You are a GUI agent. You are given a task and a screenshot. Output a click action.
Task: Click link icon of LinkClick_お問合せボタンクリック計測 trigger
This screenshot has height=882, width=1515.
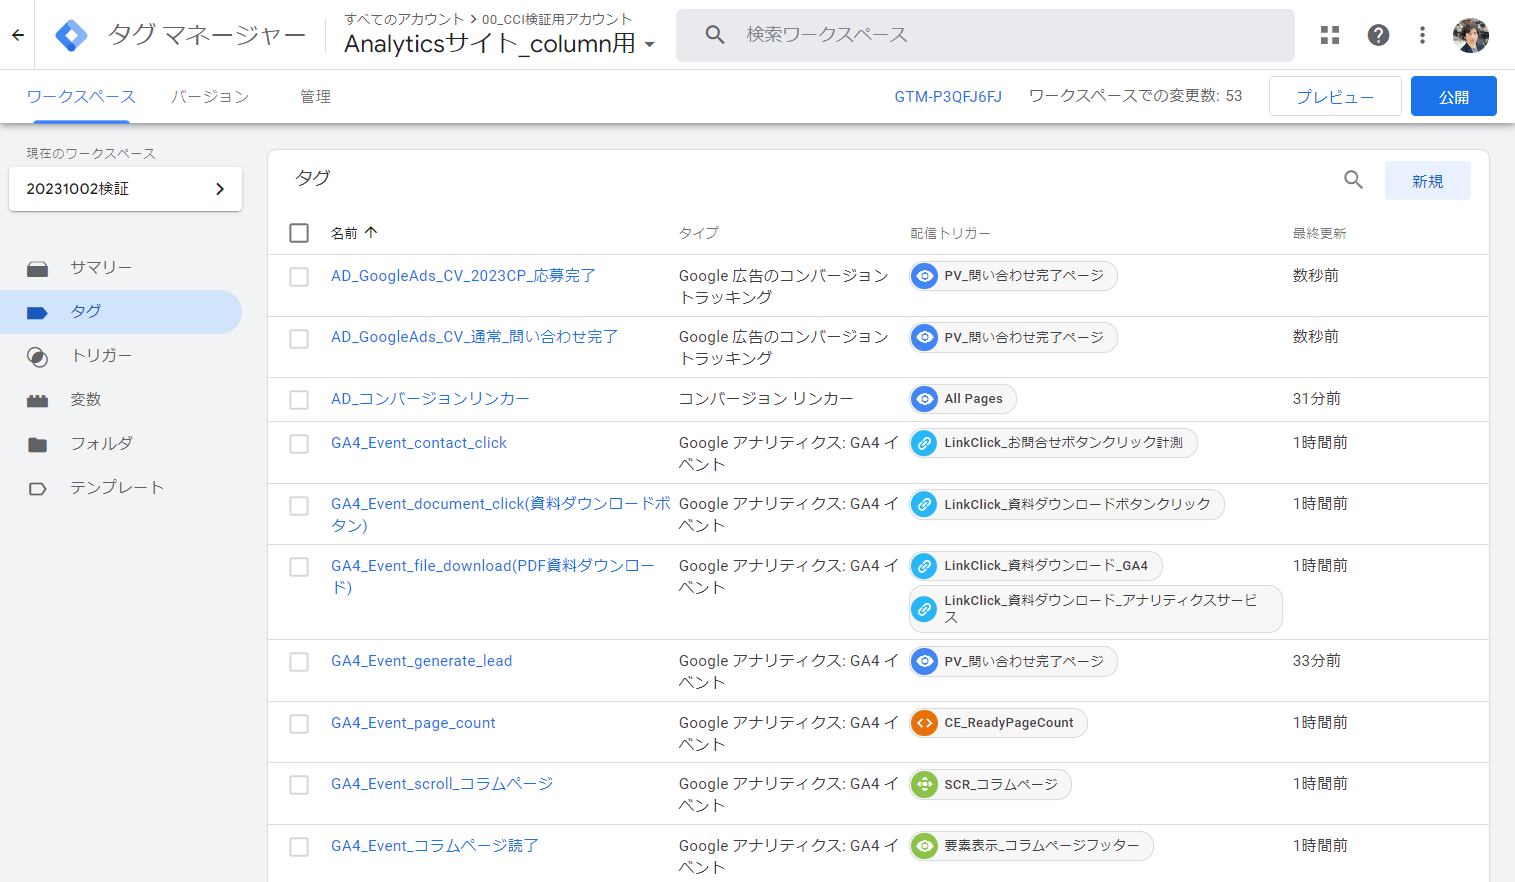[925, 443]
